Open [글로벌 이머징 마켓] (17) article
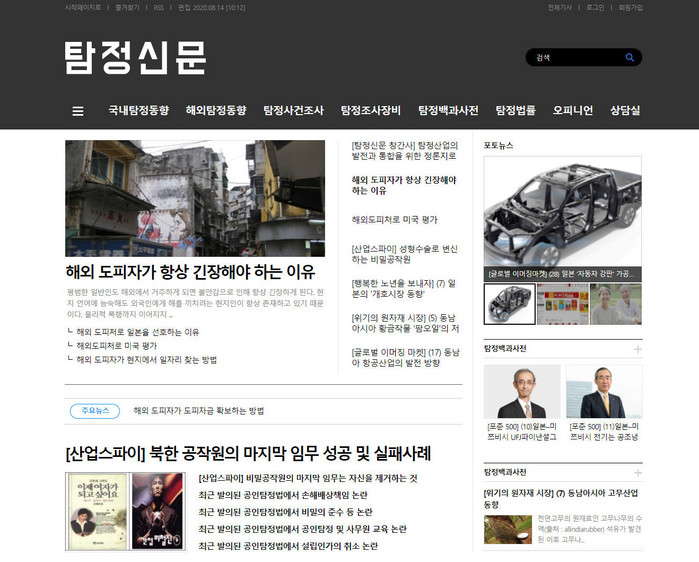The width and height of the screenshot is (699, 562). point(405,357)
